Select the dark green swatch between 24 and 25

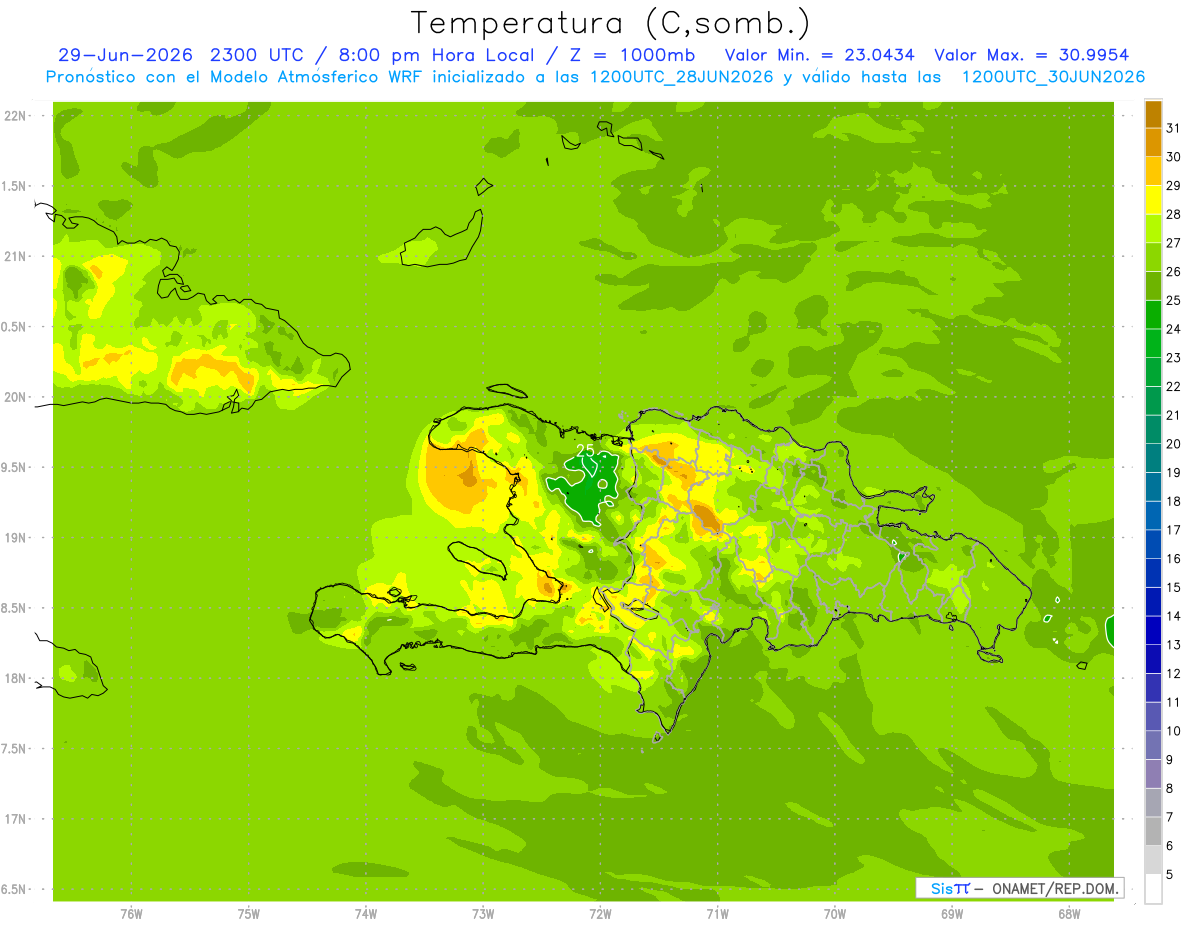pos(1153,314)
